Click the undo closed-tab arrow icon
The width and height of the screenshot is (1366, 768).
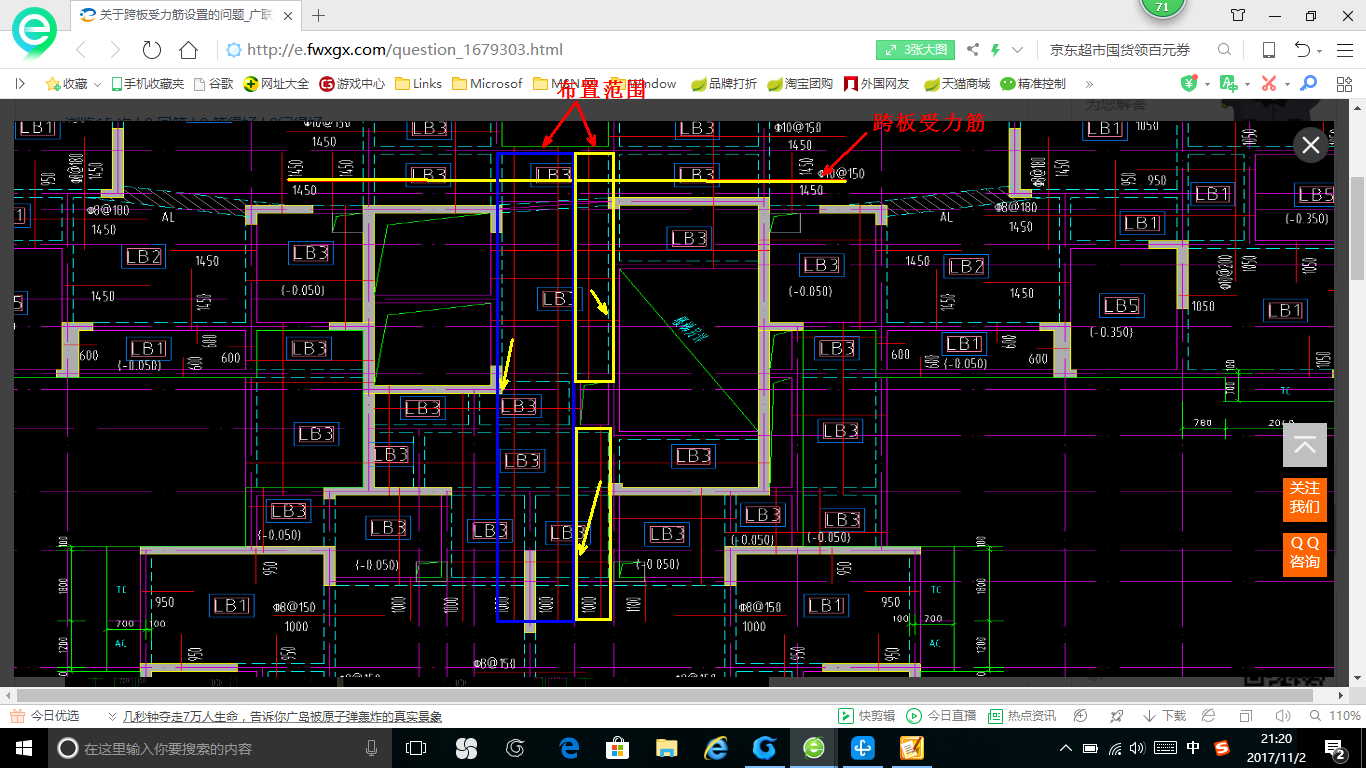click(x=1302, y=50)
